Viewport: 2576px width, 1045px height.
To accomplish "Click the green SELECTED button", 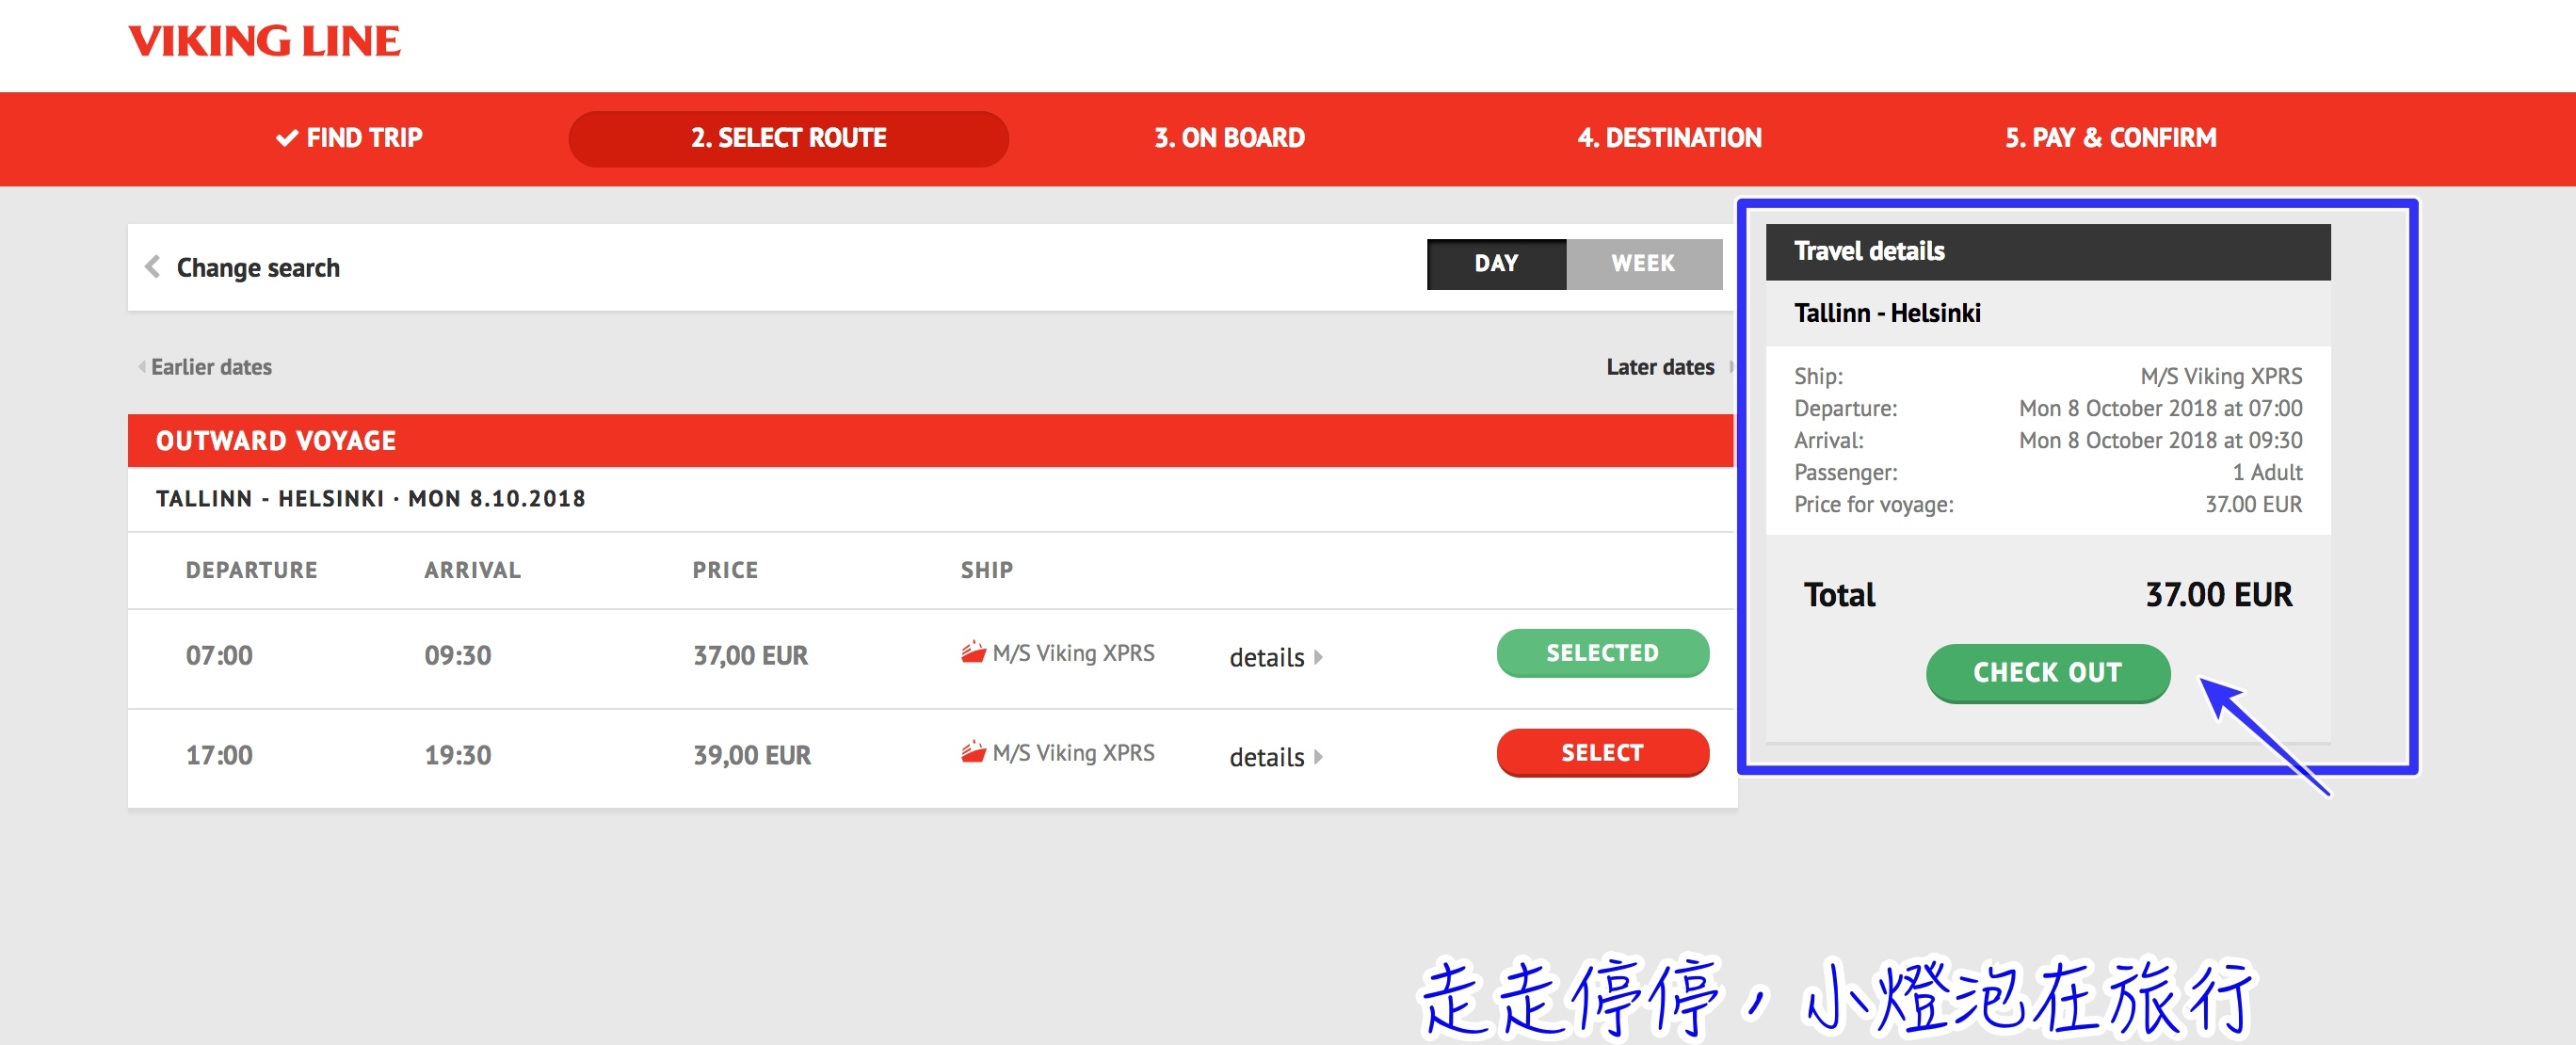I will pyautogui.click(x=1602, y=653).
